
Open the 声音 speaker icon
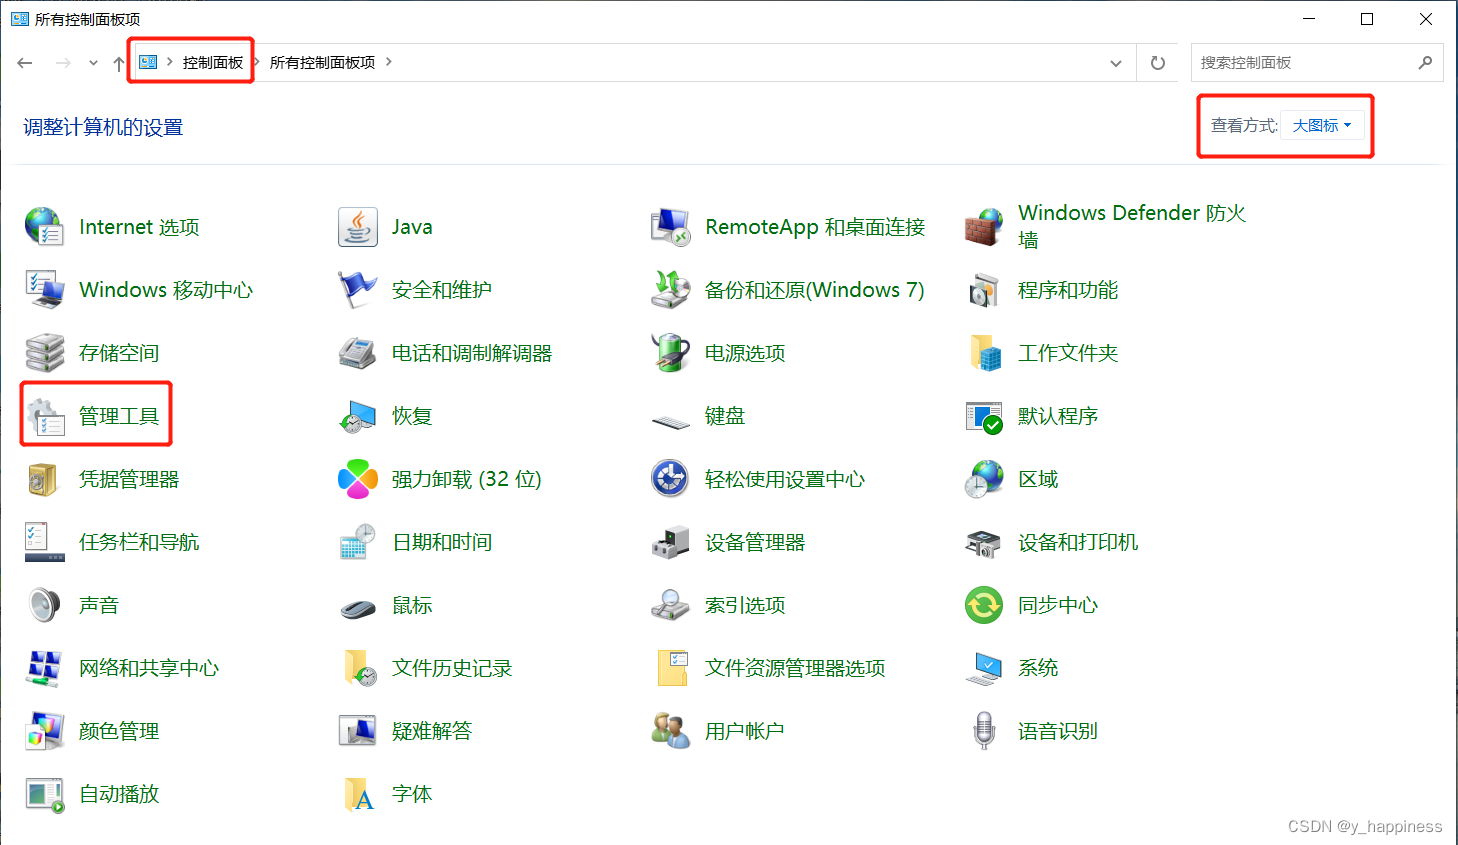pyautogui.click(x=44, y=605)
